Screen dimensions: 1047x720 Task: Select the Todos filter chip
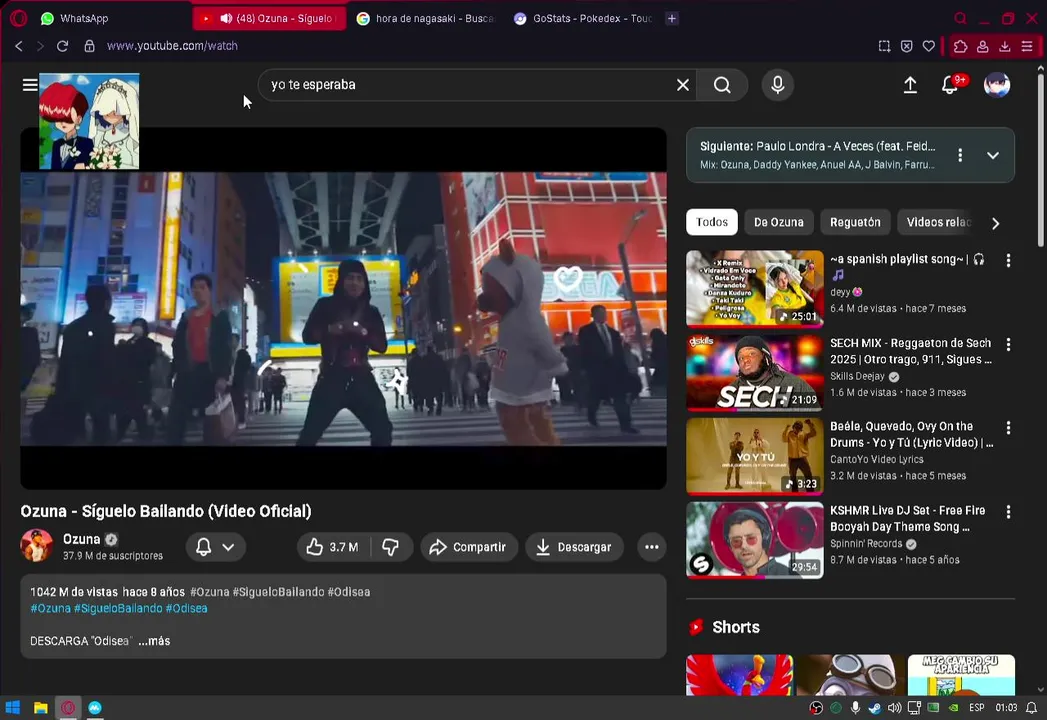point(711,222)
